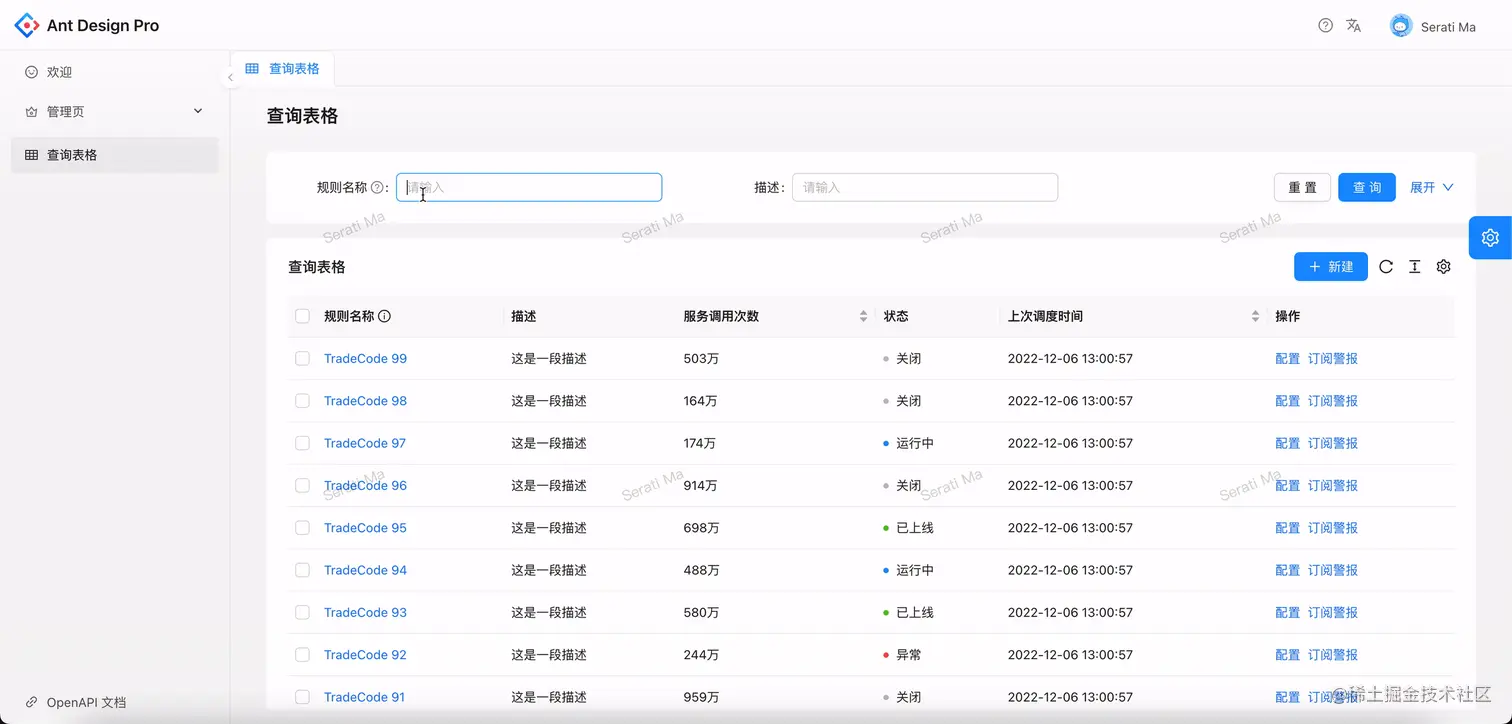Refresh the query table data

coord(1386,267)
